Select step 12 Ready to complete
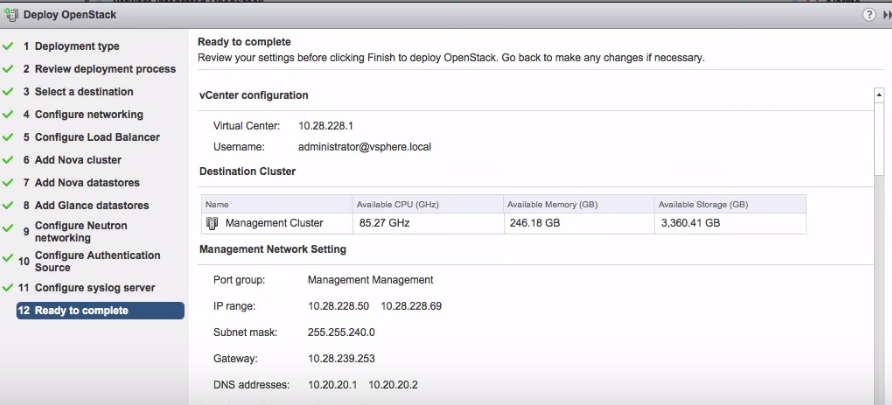 click(81, 311)
